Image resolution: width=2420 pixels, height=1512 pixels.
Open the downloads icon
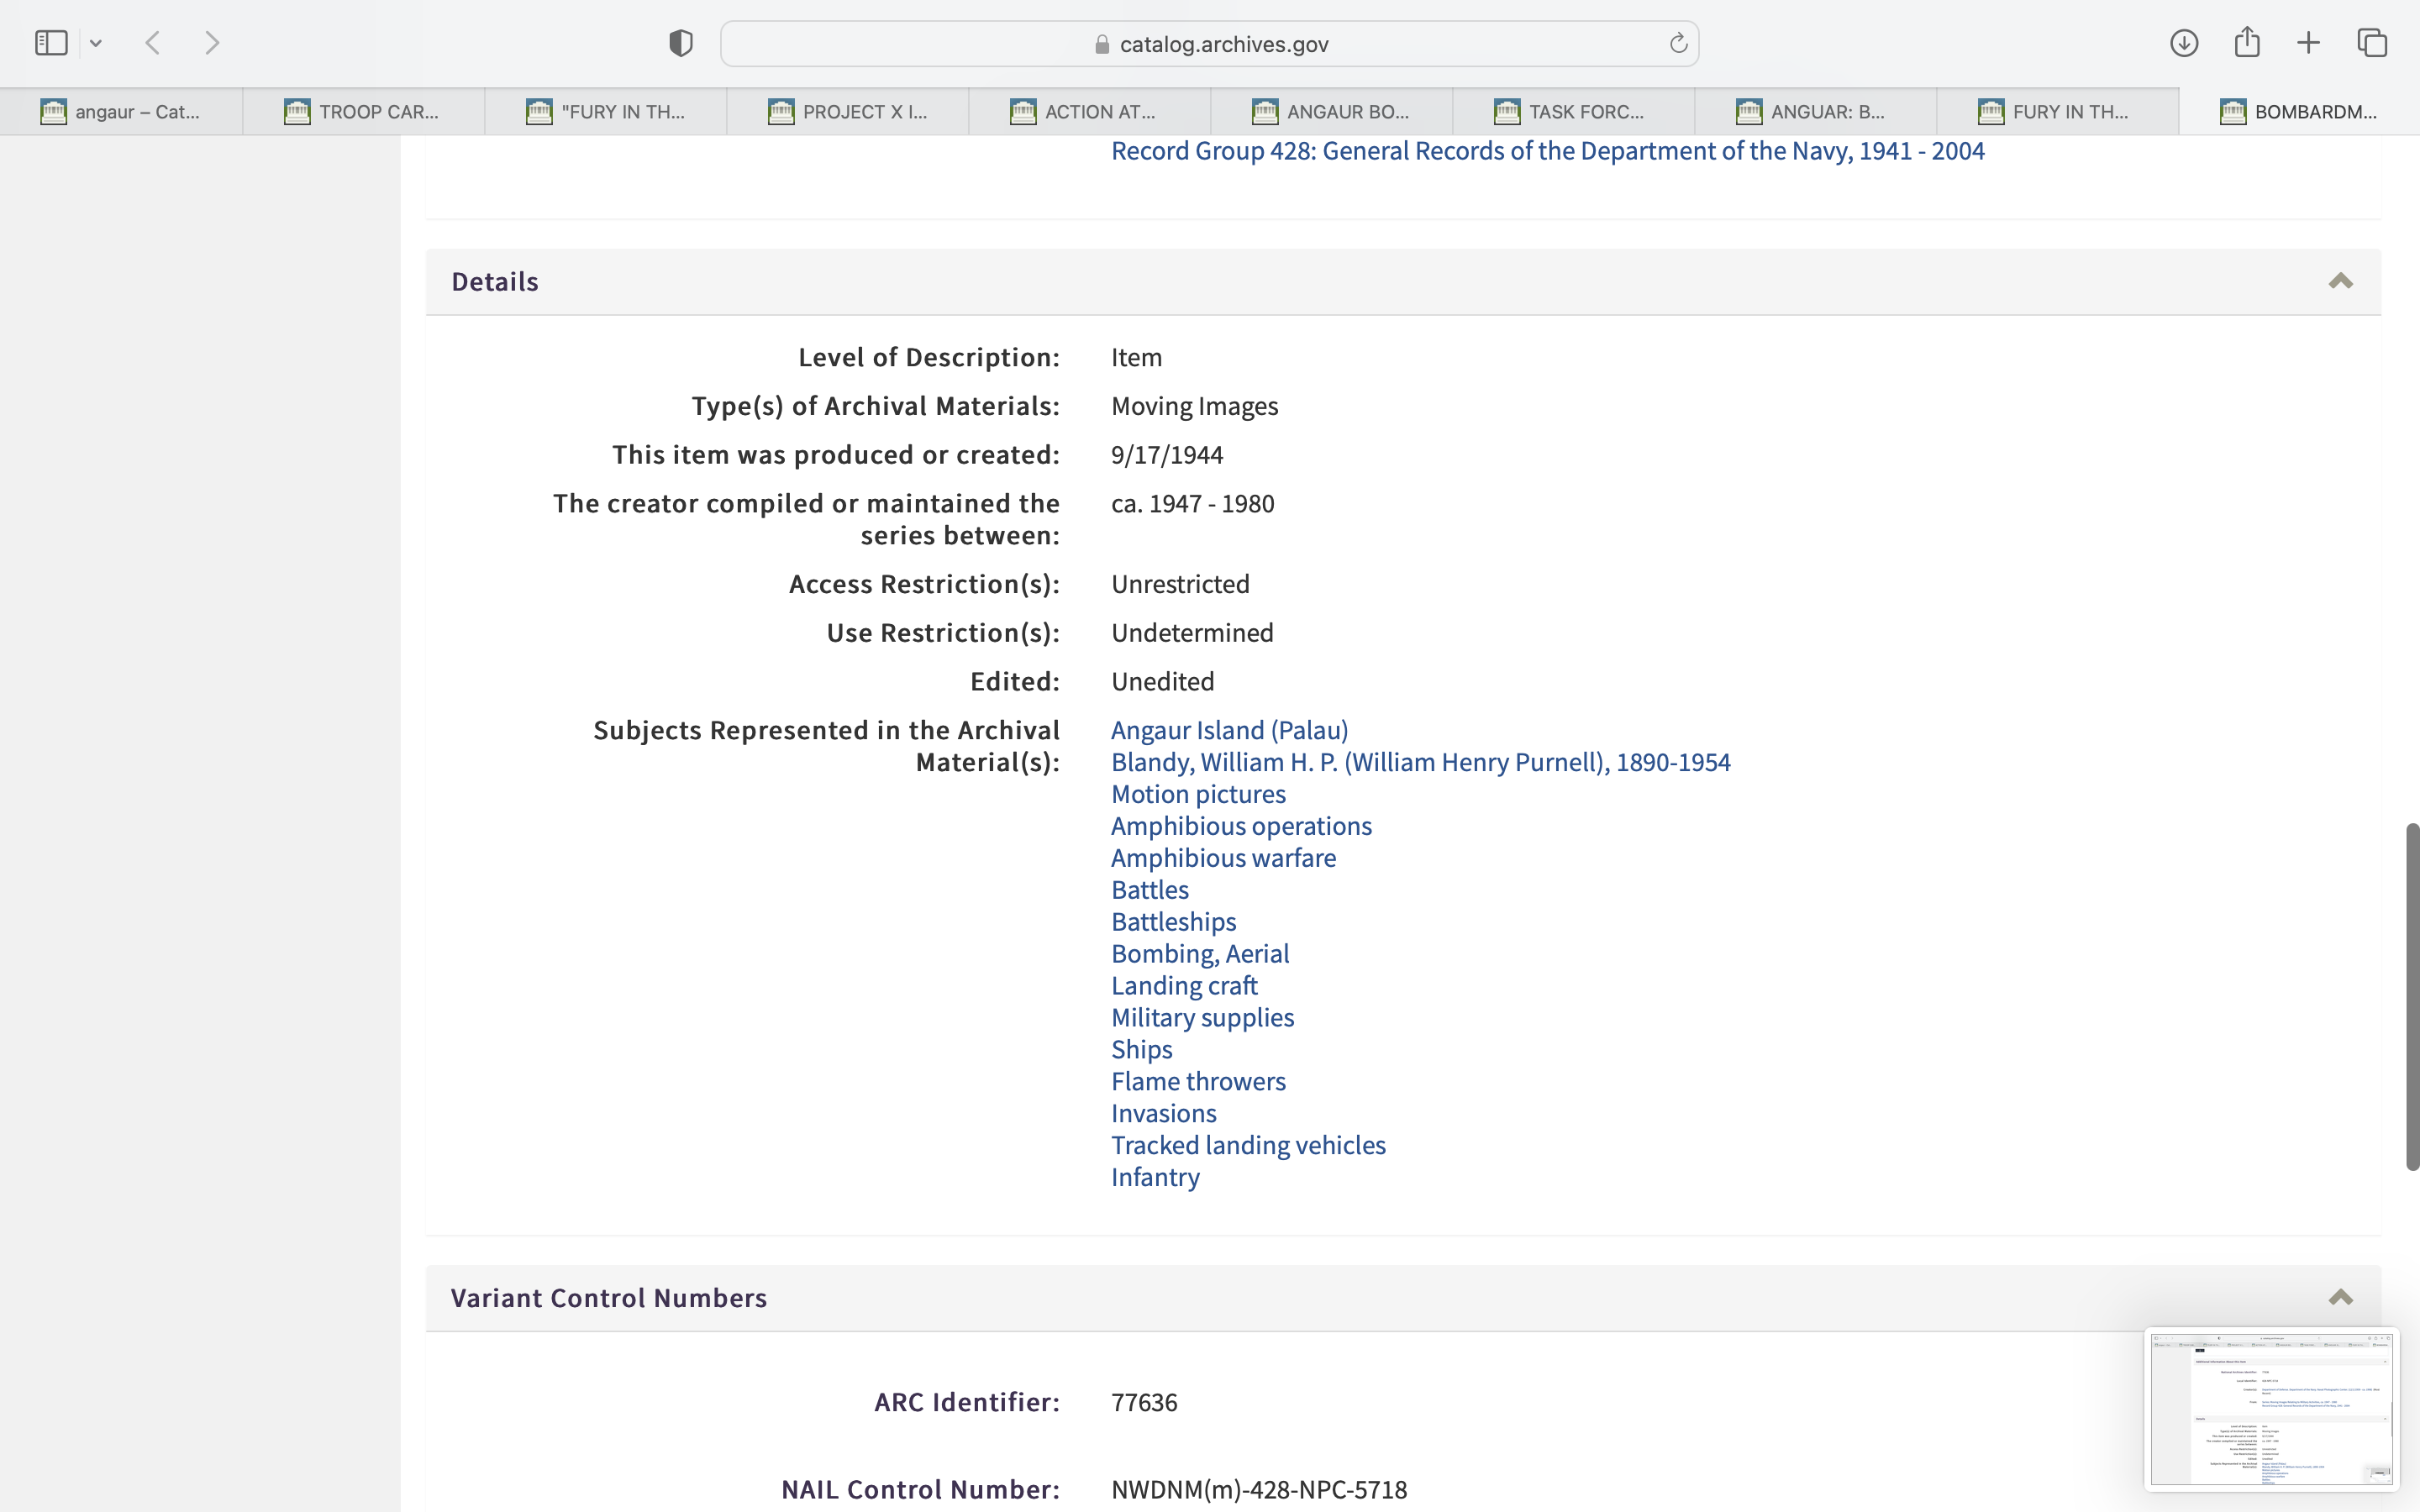[x=2184, y=43]
